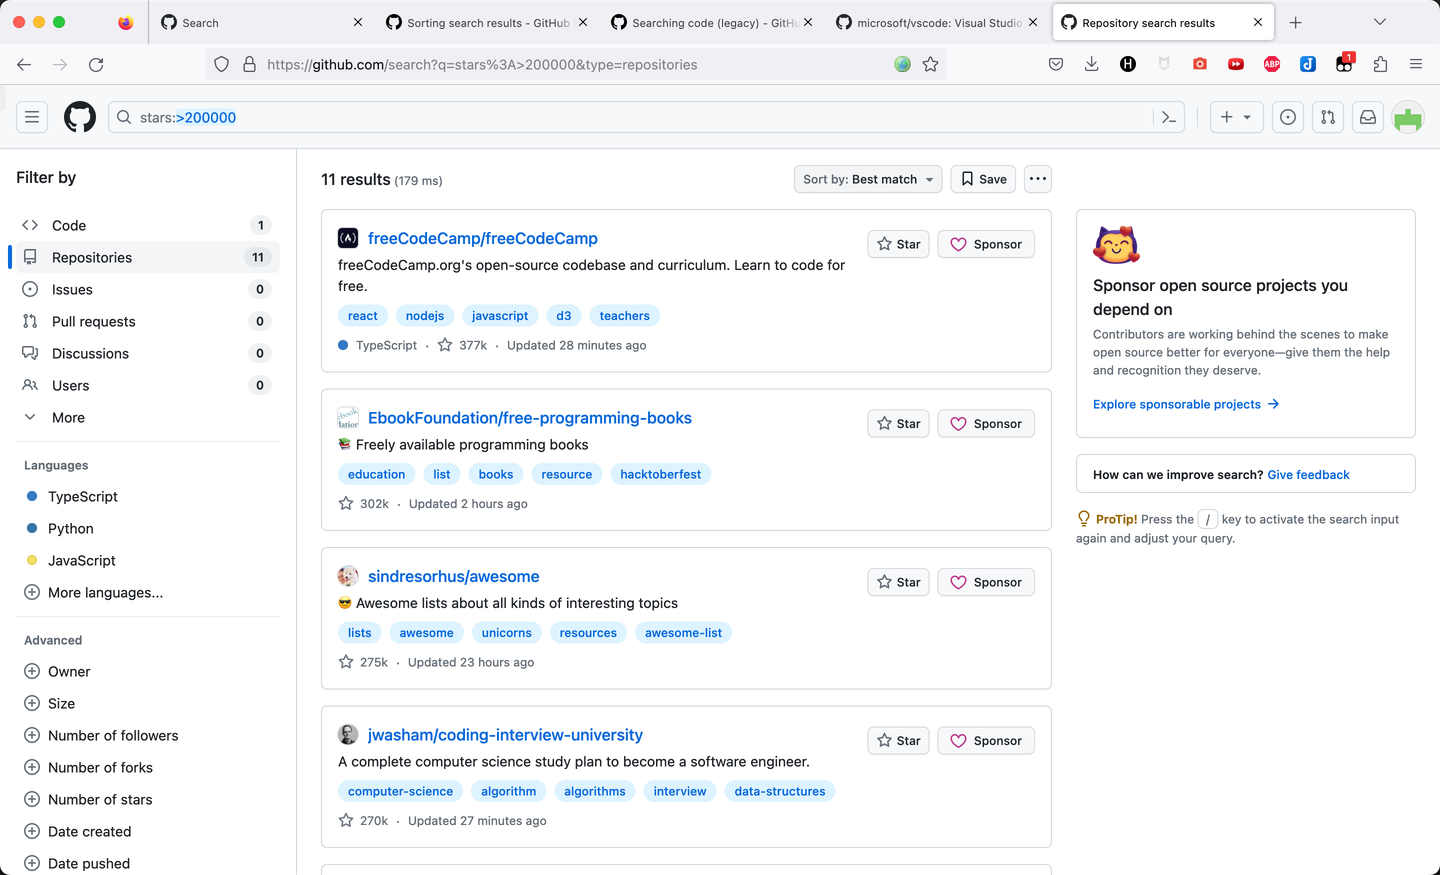Viewport: 1440px width, 875px height.
Task: Select the unicorns topic tag
Action: (x=507, y=633)
